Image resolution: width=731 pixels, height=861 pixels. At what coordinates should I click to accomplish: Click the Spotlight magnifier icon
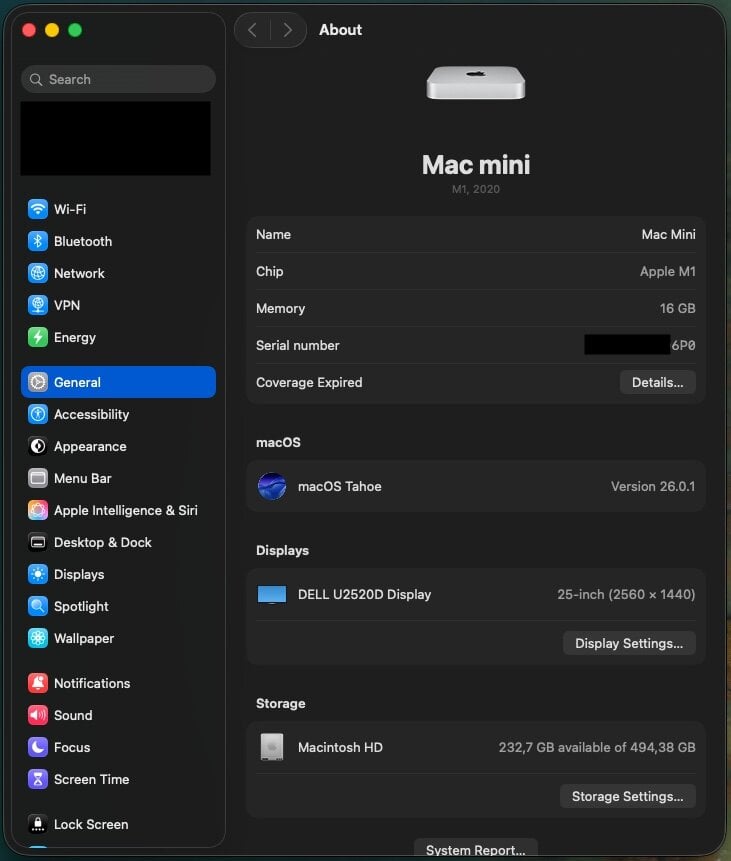coord(38,606)
